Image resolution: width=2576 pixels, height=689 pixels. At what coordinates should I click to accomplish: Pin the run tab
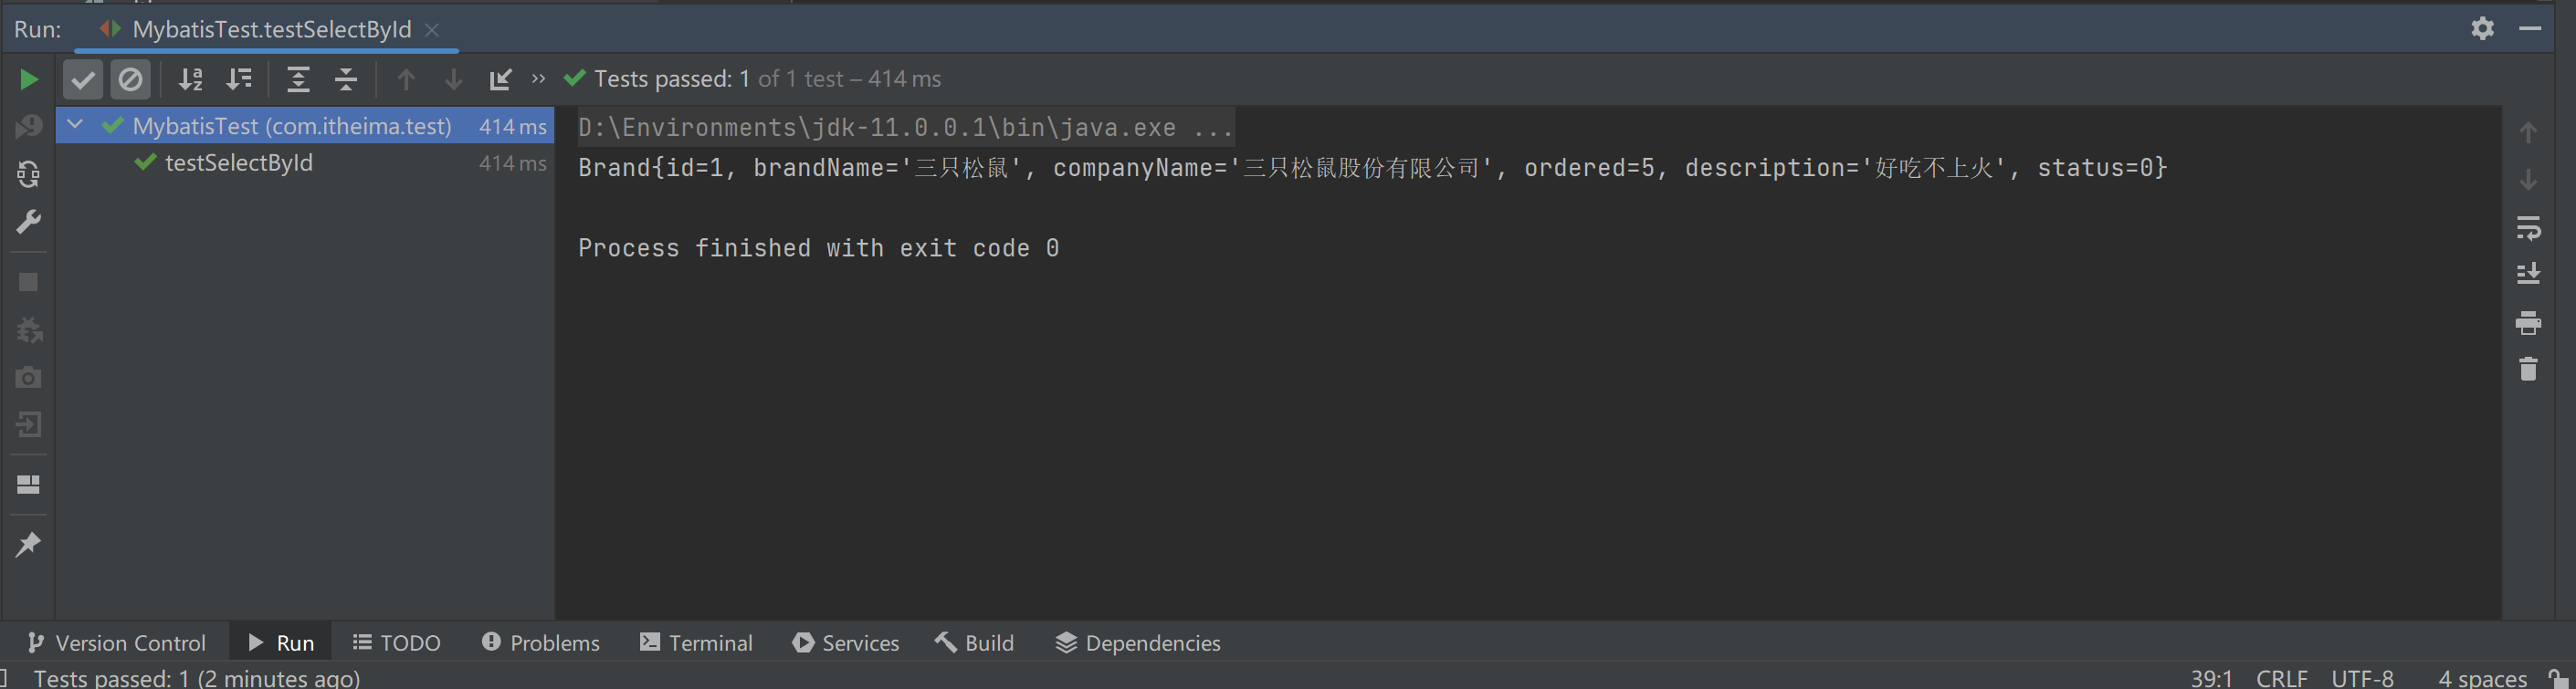tap(28, 544)
